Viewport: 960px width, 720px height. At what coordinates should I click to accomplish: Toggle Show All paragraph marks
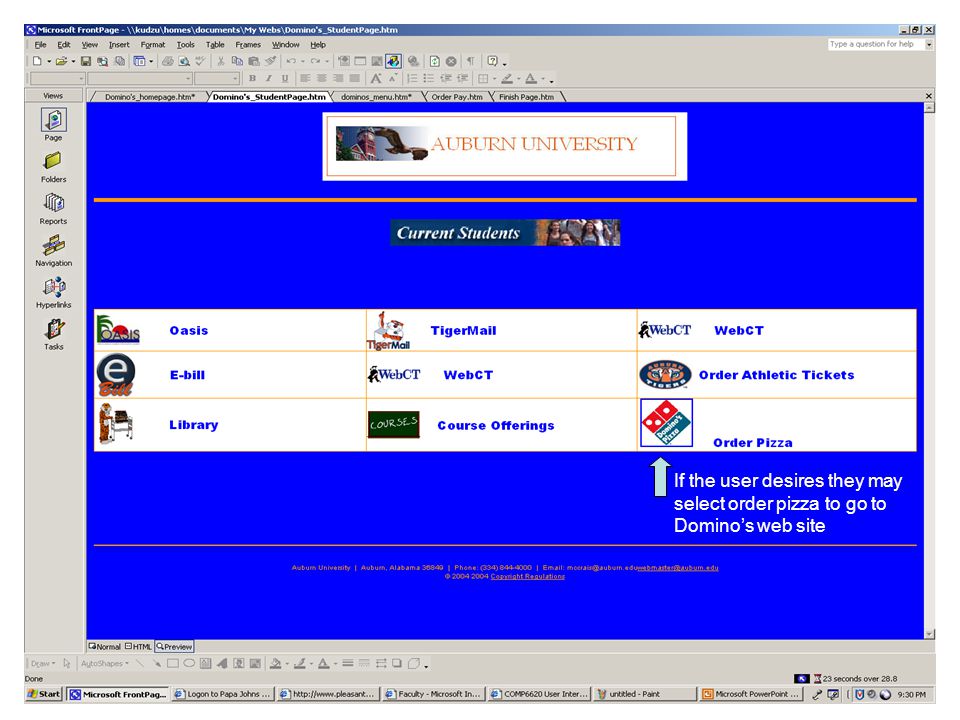[471, 61]
